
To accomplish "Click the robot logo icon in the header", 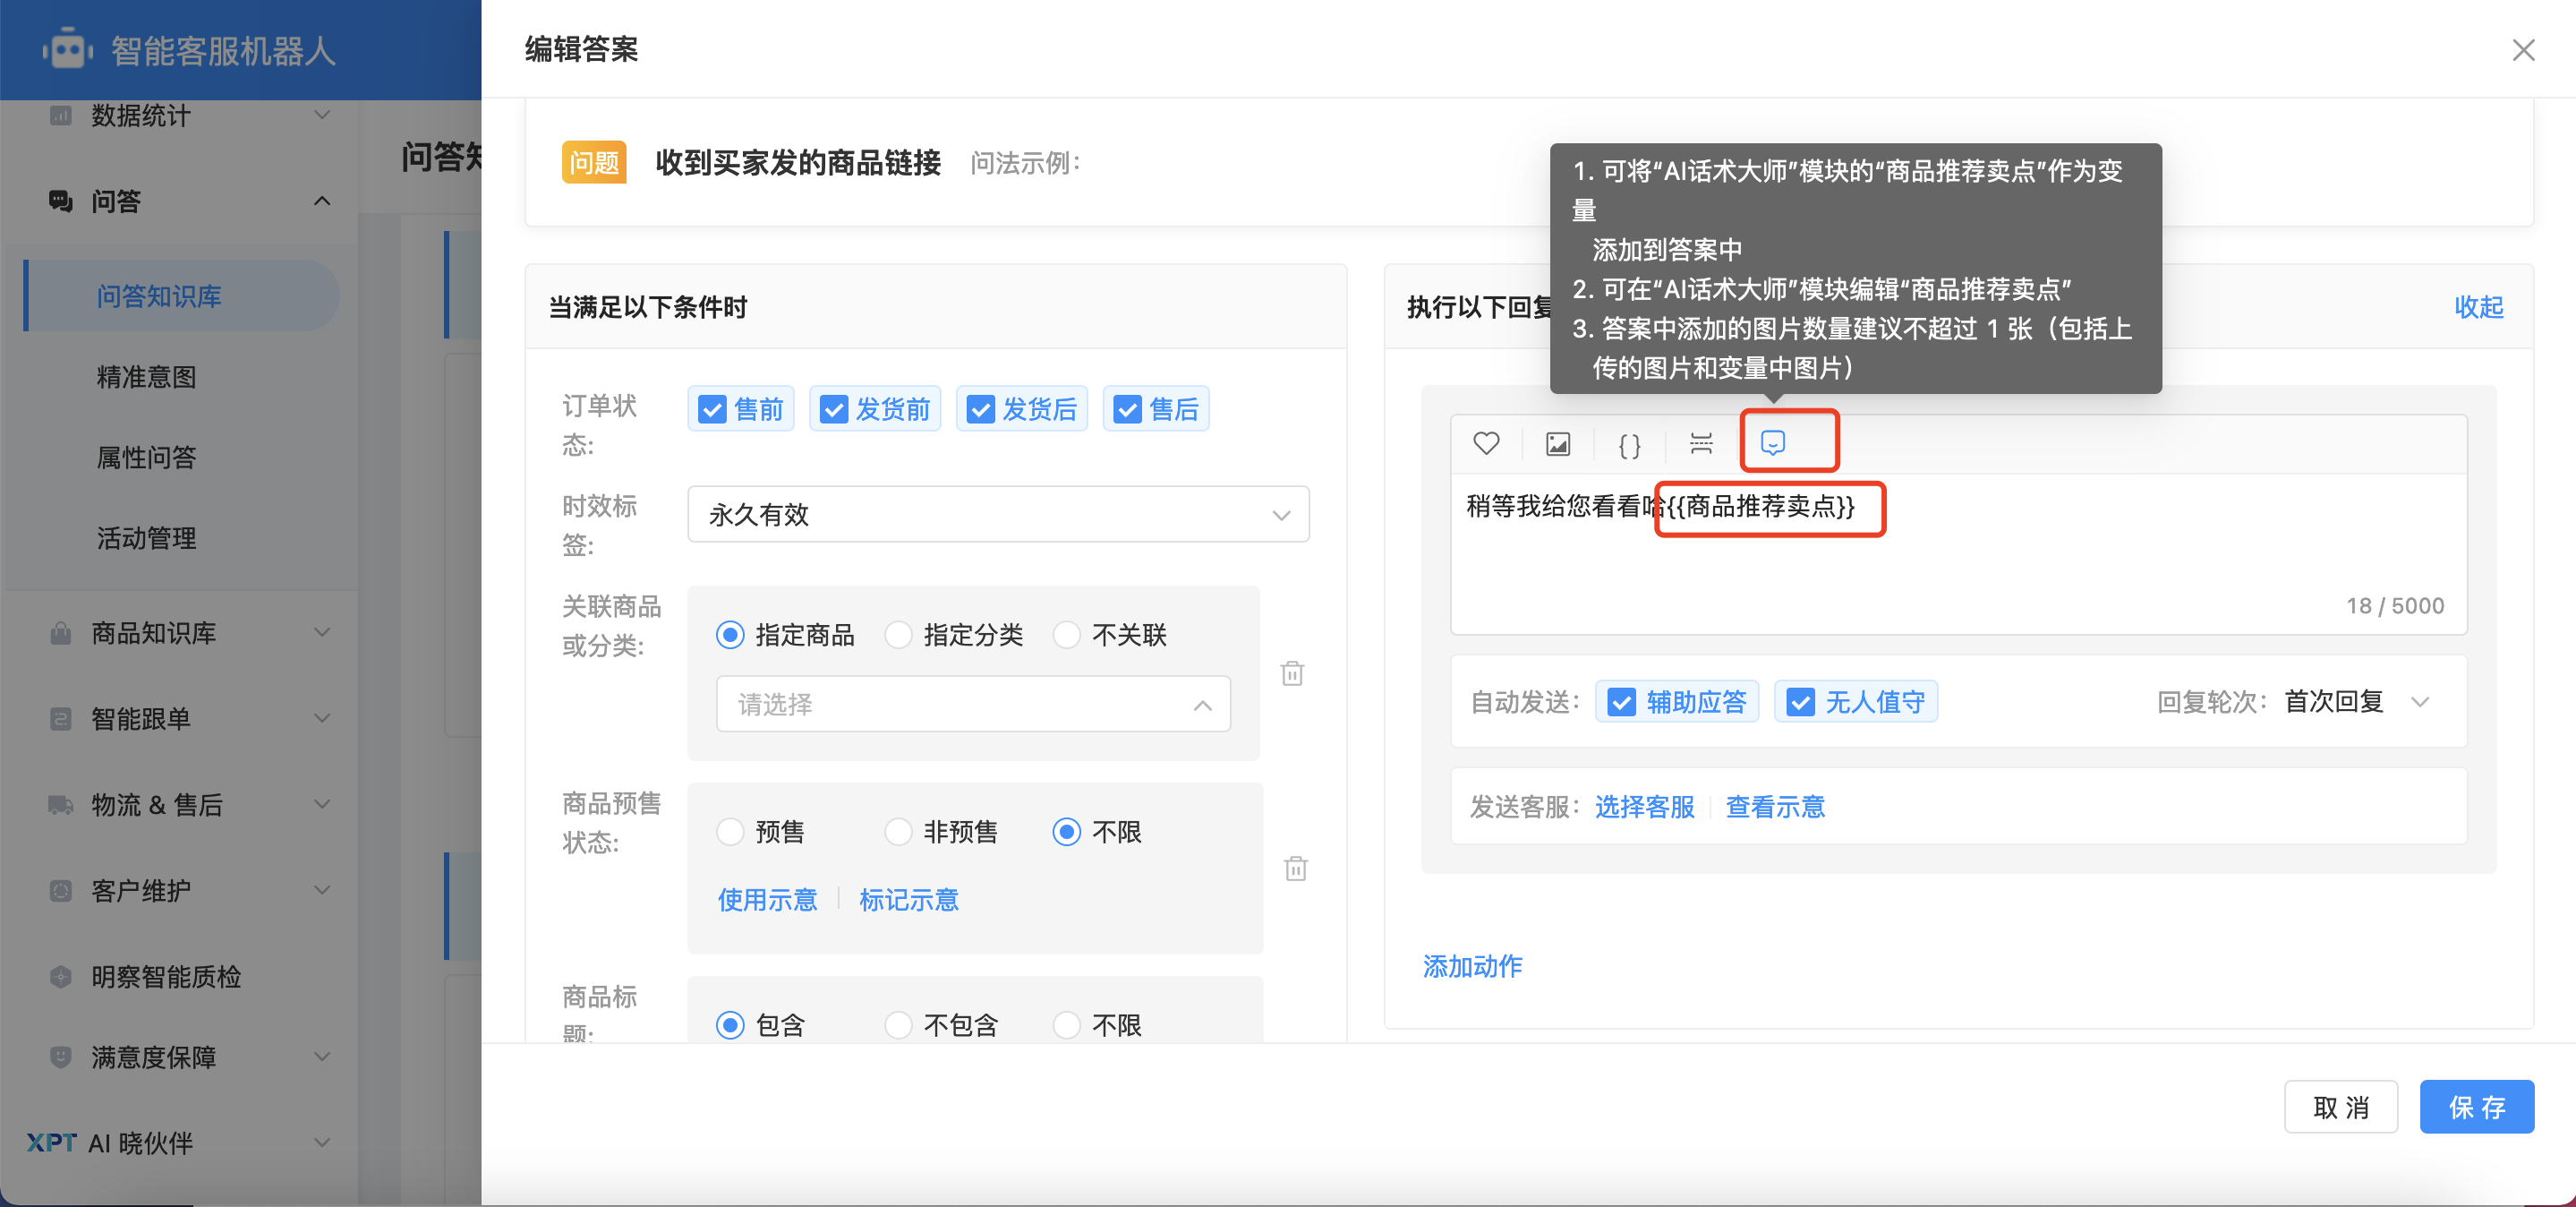I will pos(67,49).
